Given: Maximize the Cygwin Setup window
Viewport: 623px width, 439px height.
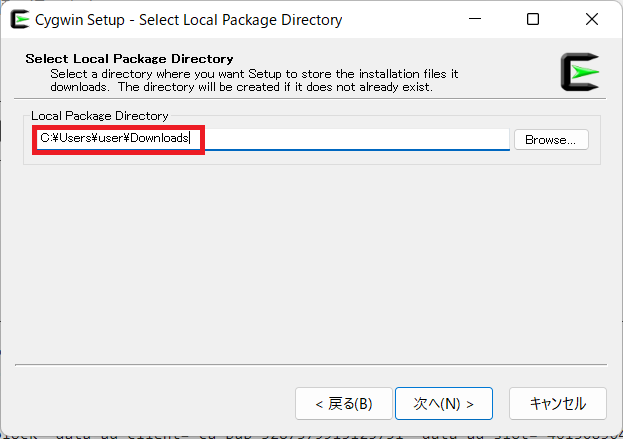Looking at the screenshot, I should pos(533,19).
